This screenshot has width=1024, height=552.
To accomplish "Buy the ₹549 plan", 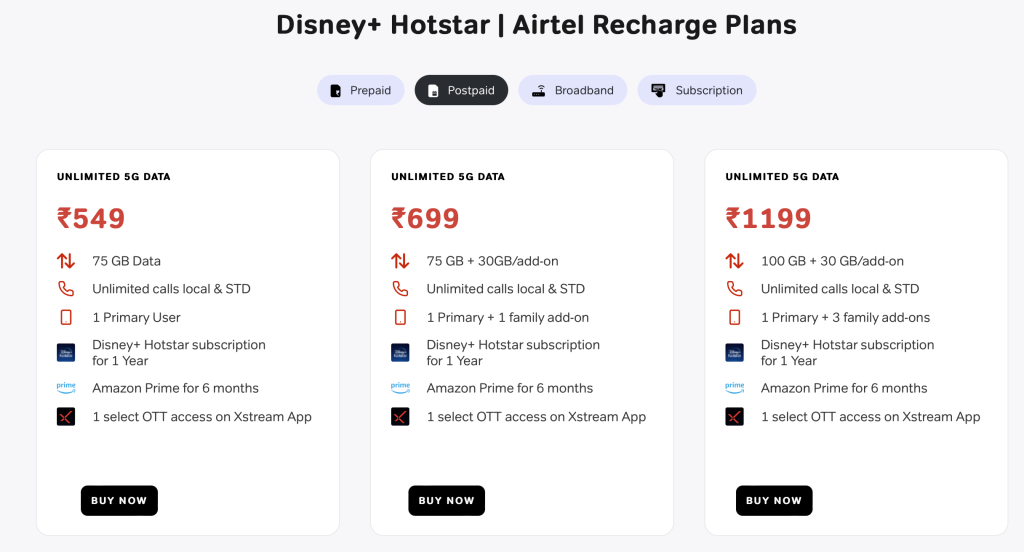I will coord(119,500).
